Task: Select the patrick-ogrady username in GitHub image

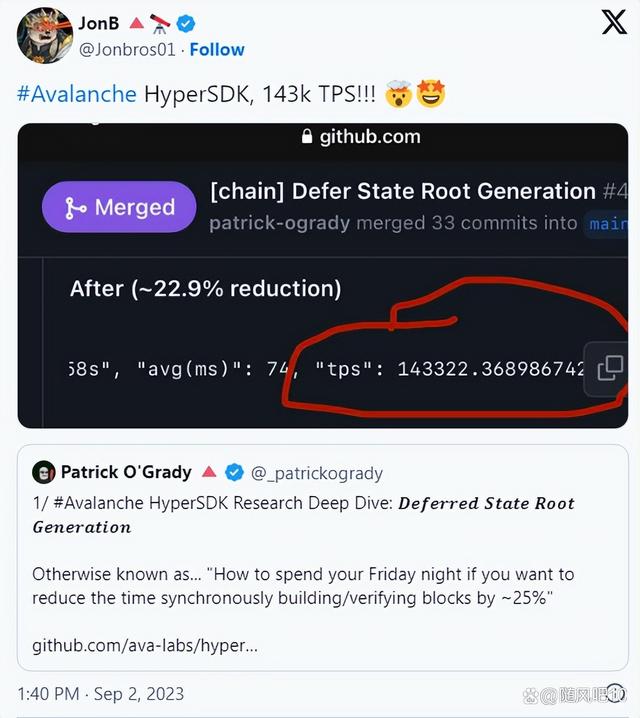Action: tap(282, 223)
